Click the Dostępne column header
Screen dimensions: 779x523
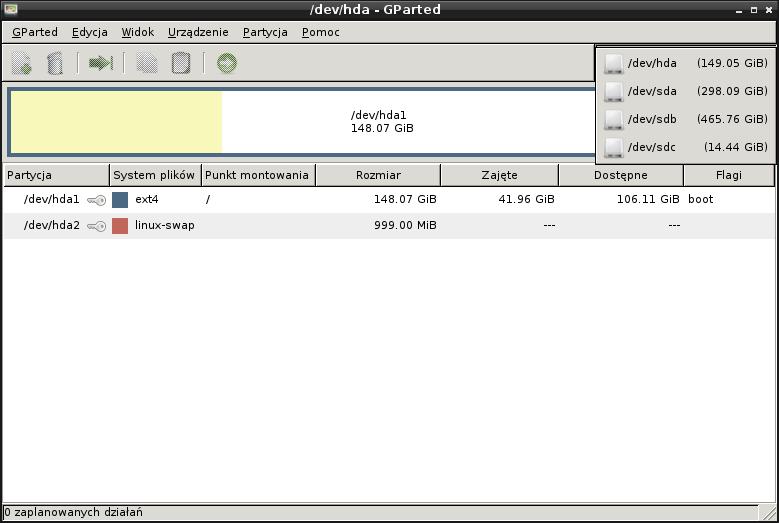coord(621,175)
